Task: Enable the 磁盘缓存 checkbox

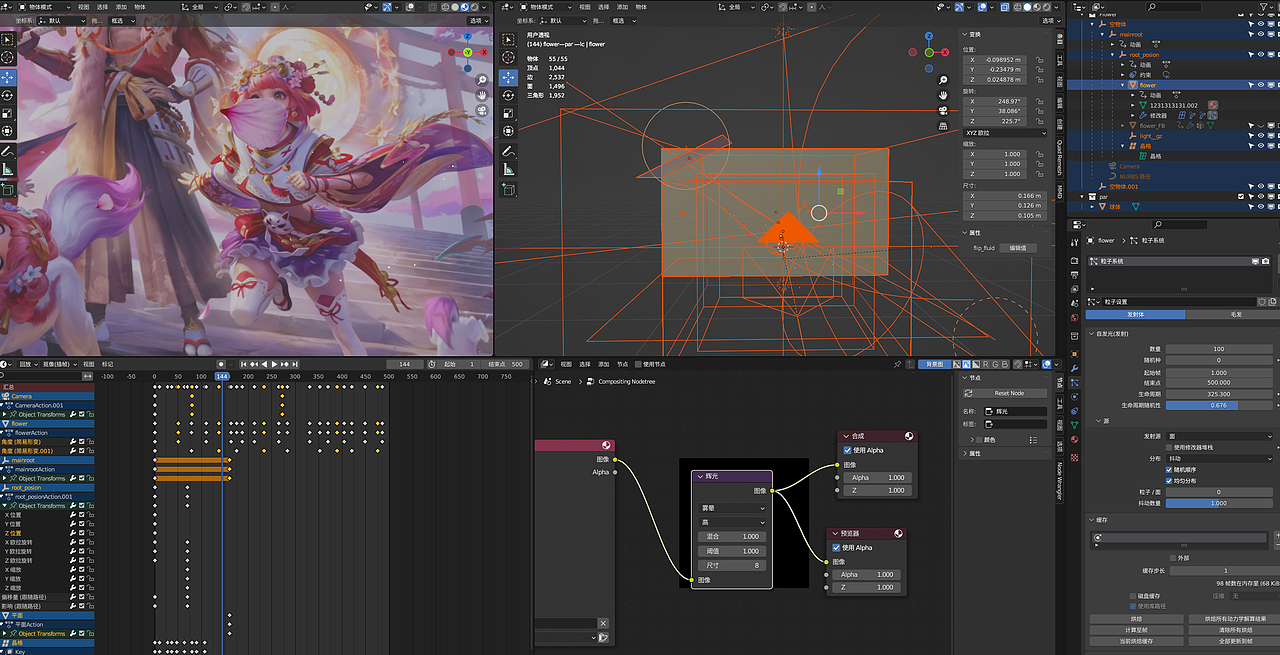Action: tap(1132, 595)
